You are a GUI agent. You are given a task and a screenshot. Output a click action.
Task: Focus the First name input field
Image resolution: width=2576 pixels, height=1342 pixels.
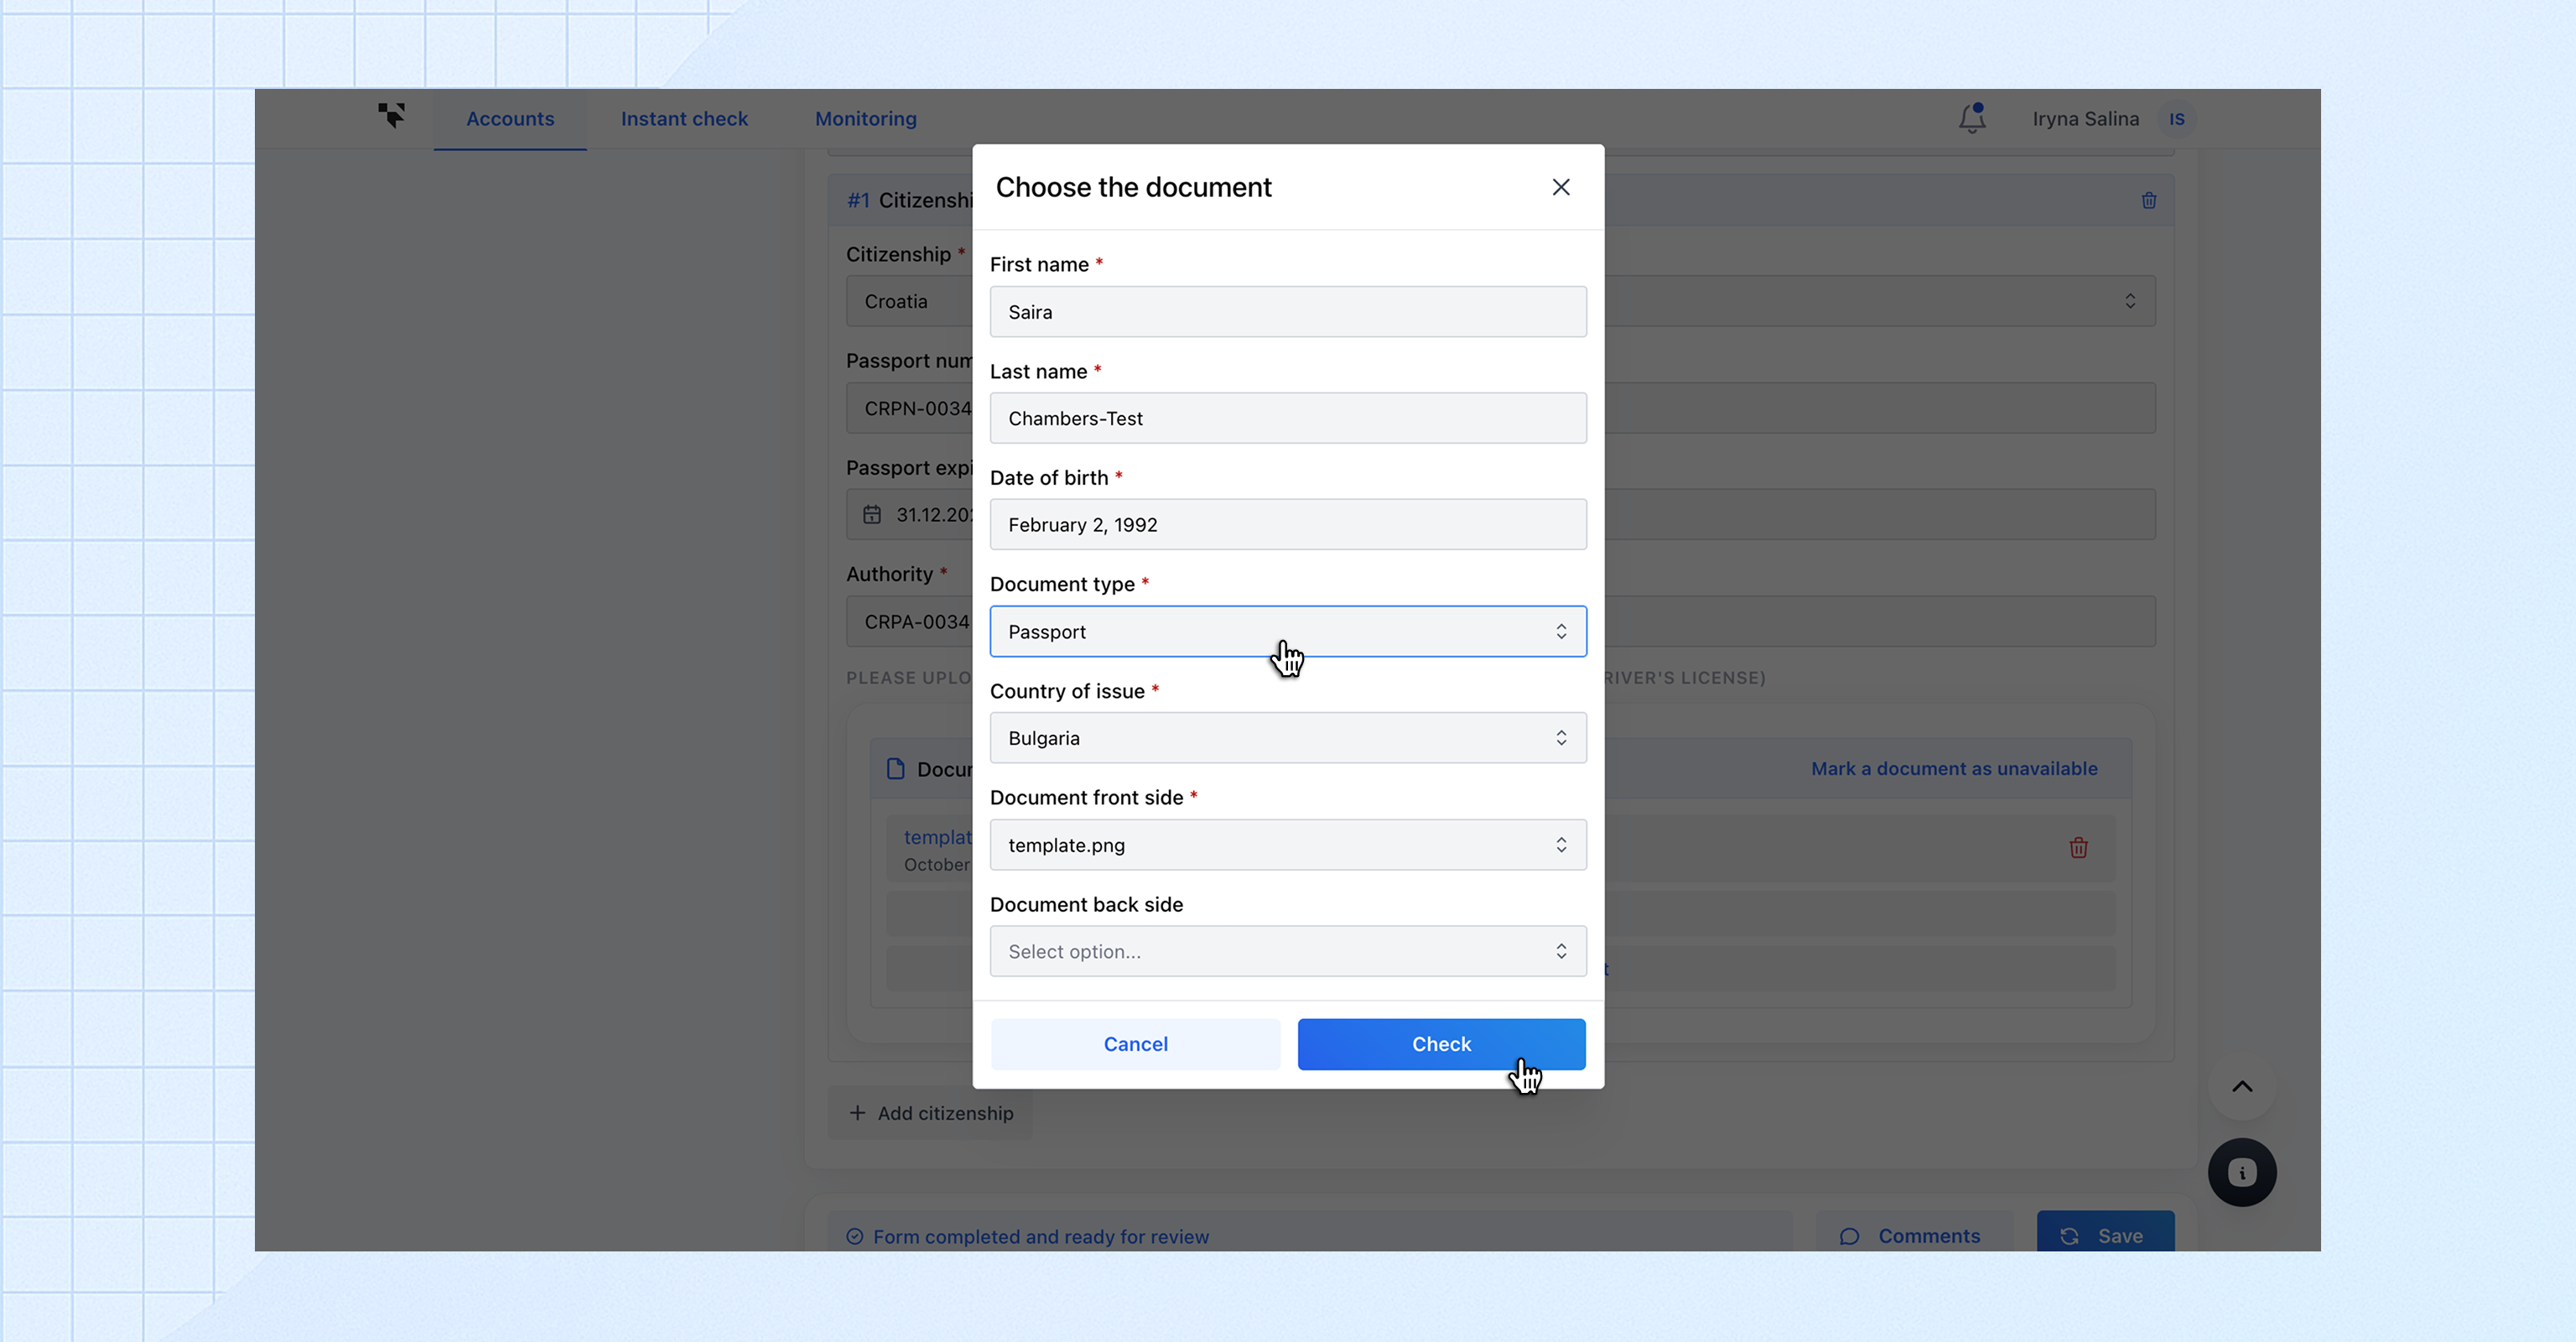1287,312
